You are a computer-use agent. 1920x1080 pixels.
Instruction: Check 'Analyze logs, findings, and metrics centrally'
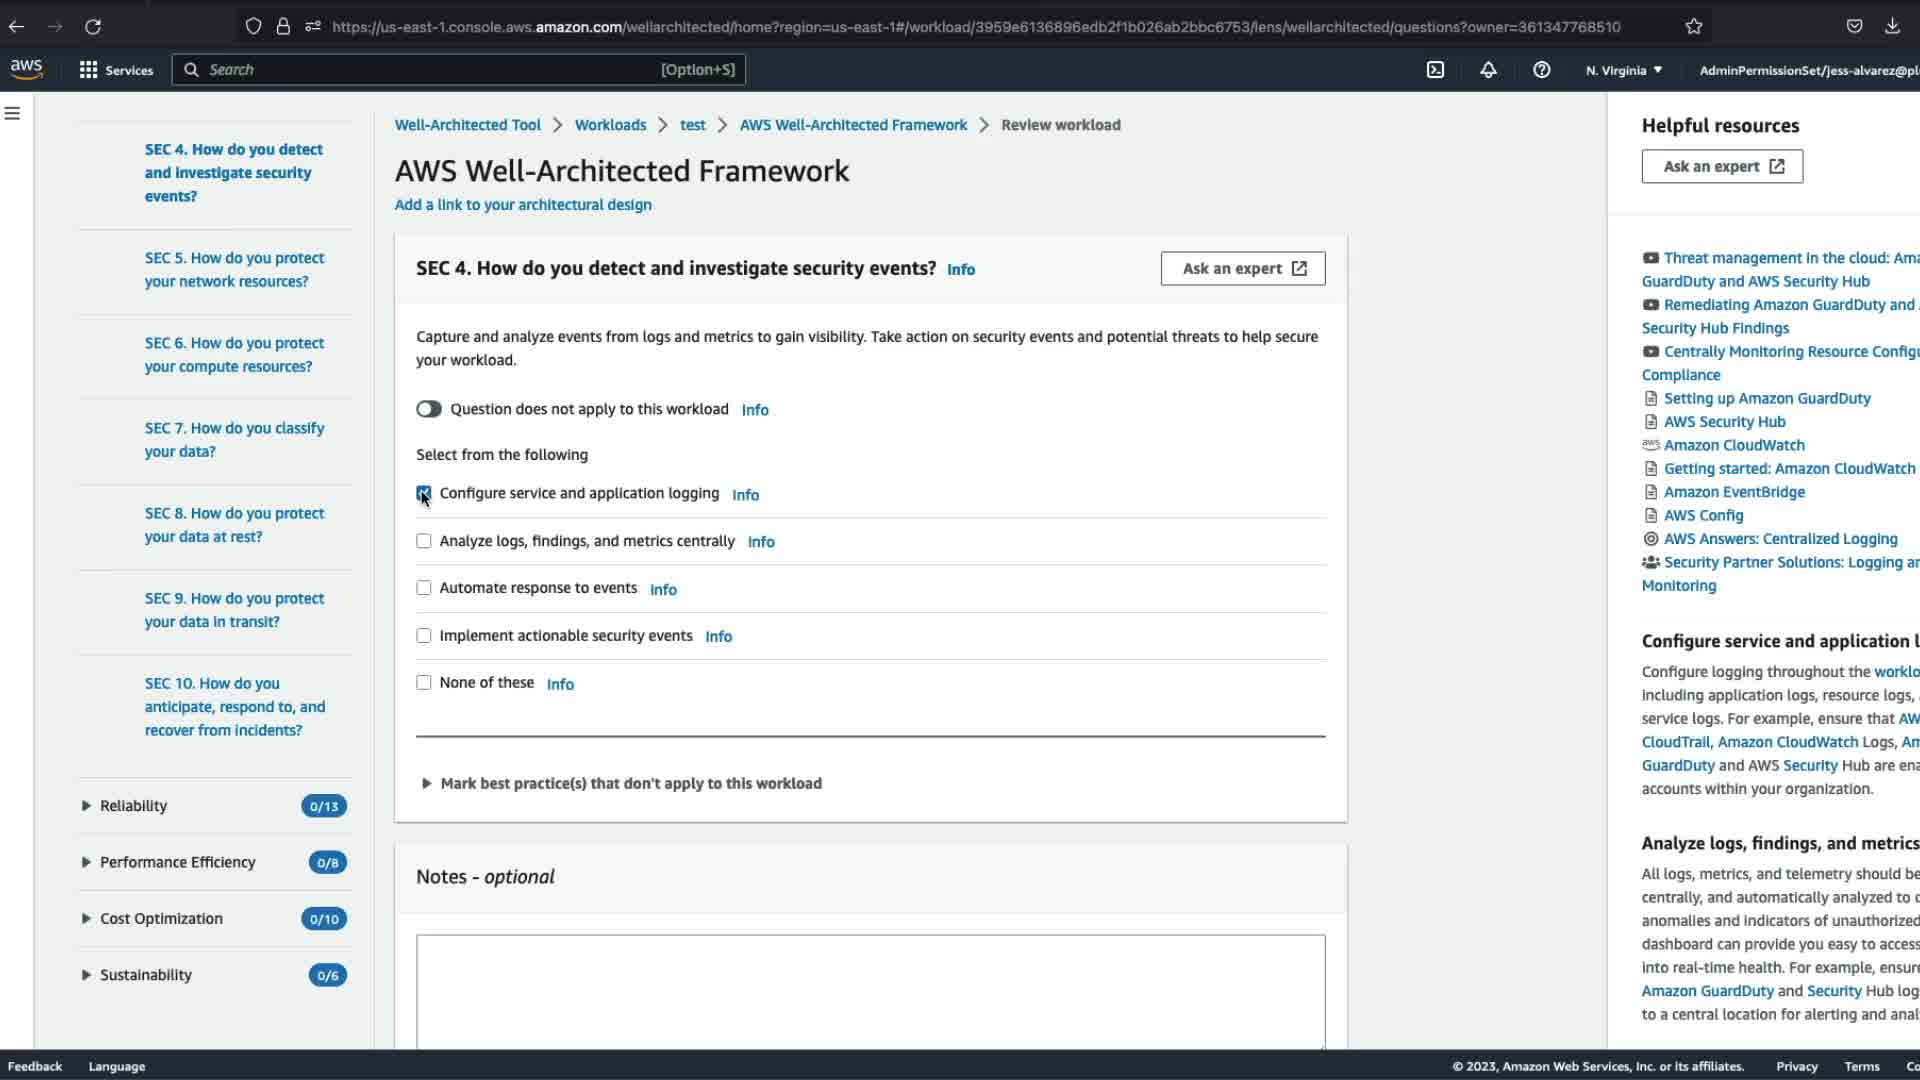click(424, 541)
